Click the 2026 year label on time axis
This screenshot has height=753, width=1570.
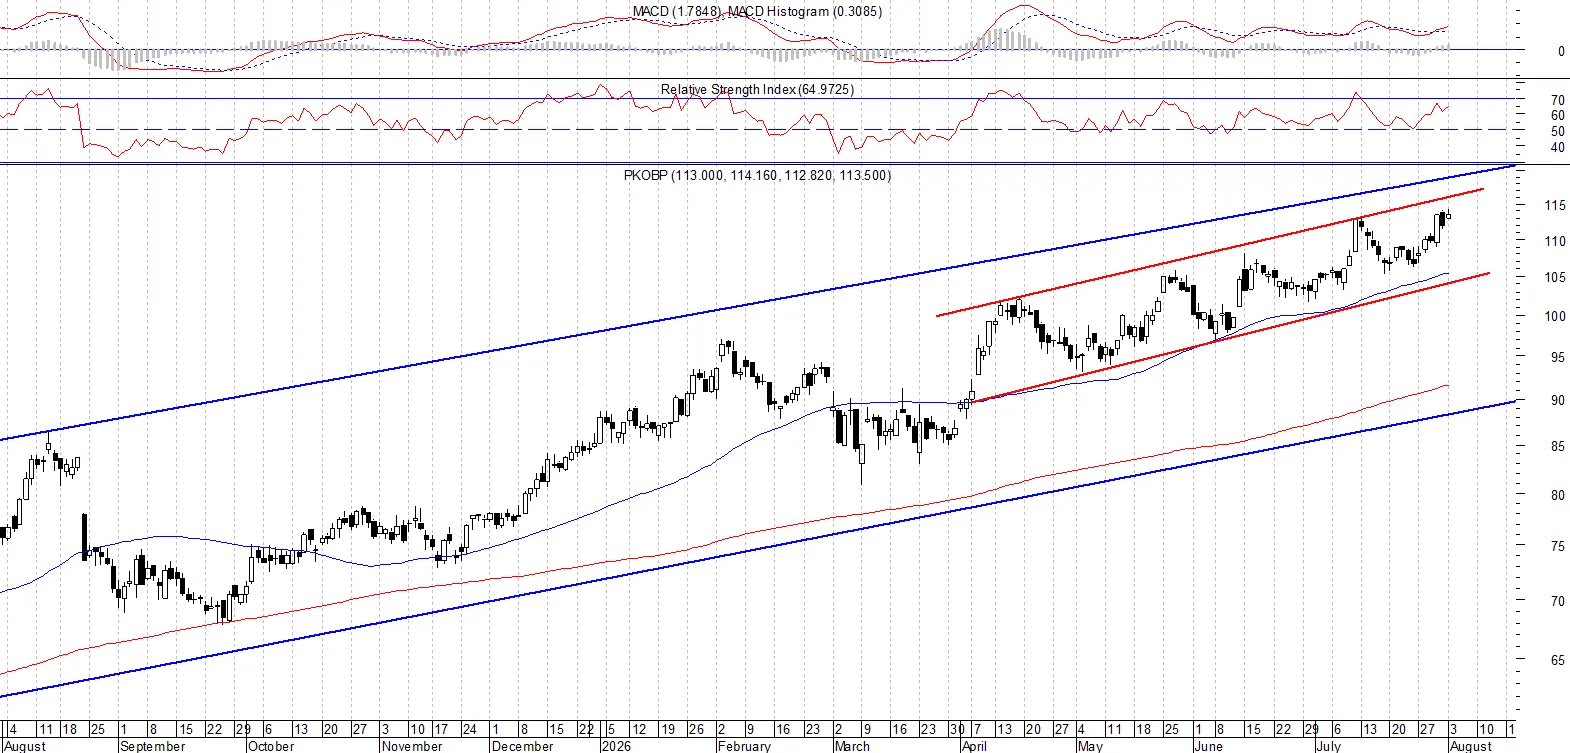click(x=616, y=746)
